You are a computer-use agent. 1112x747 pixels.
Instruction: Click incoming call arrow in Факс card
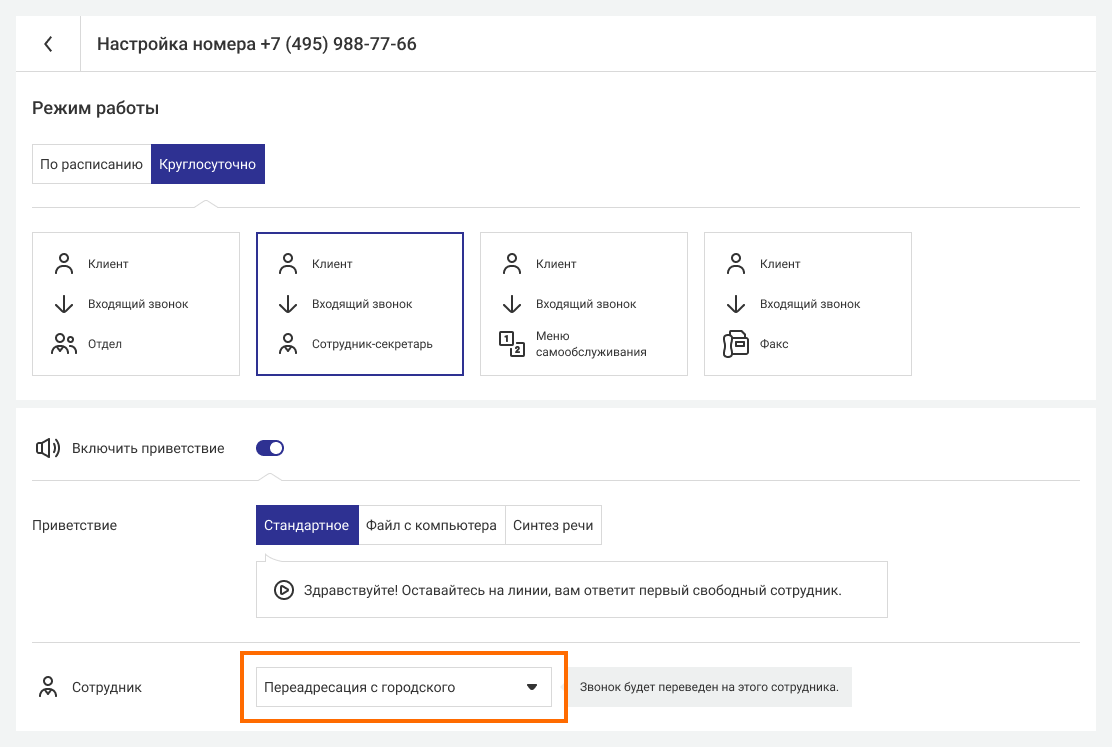(736, 304)
